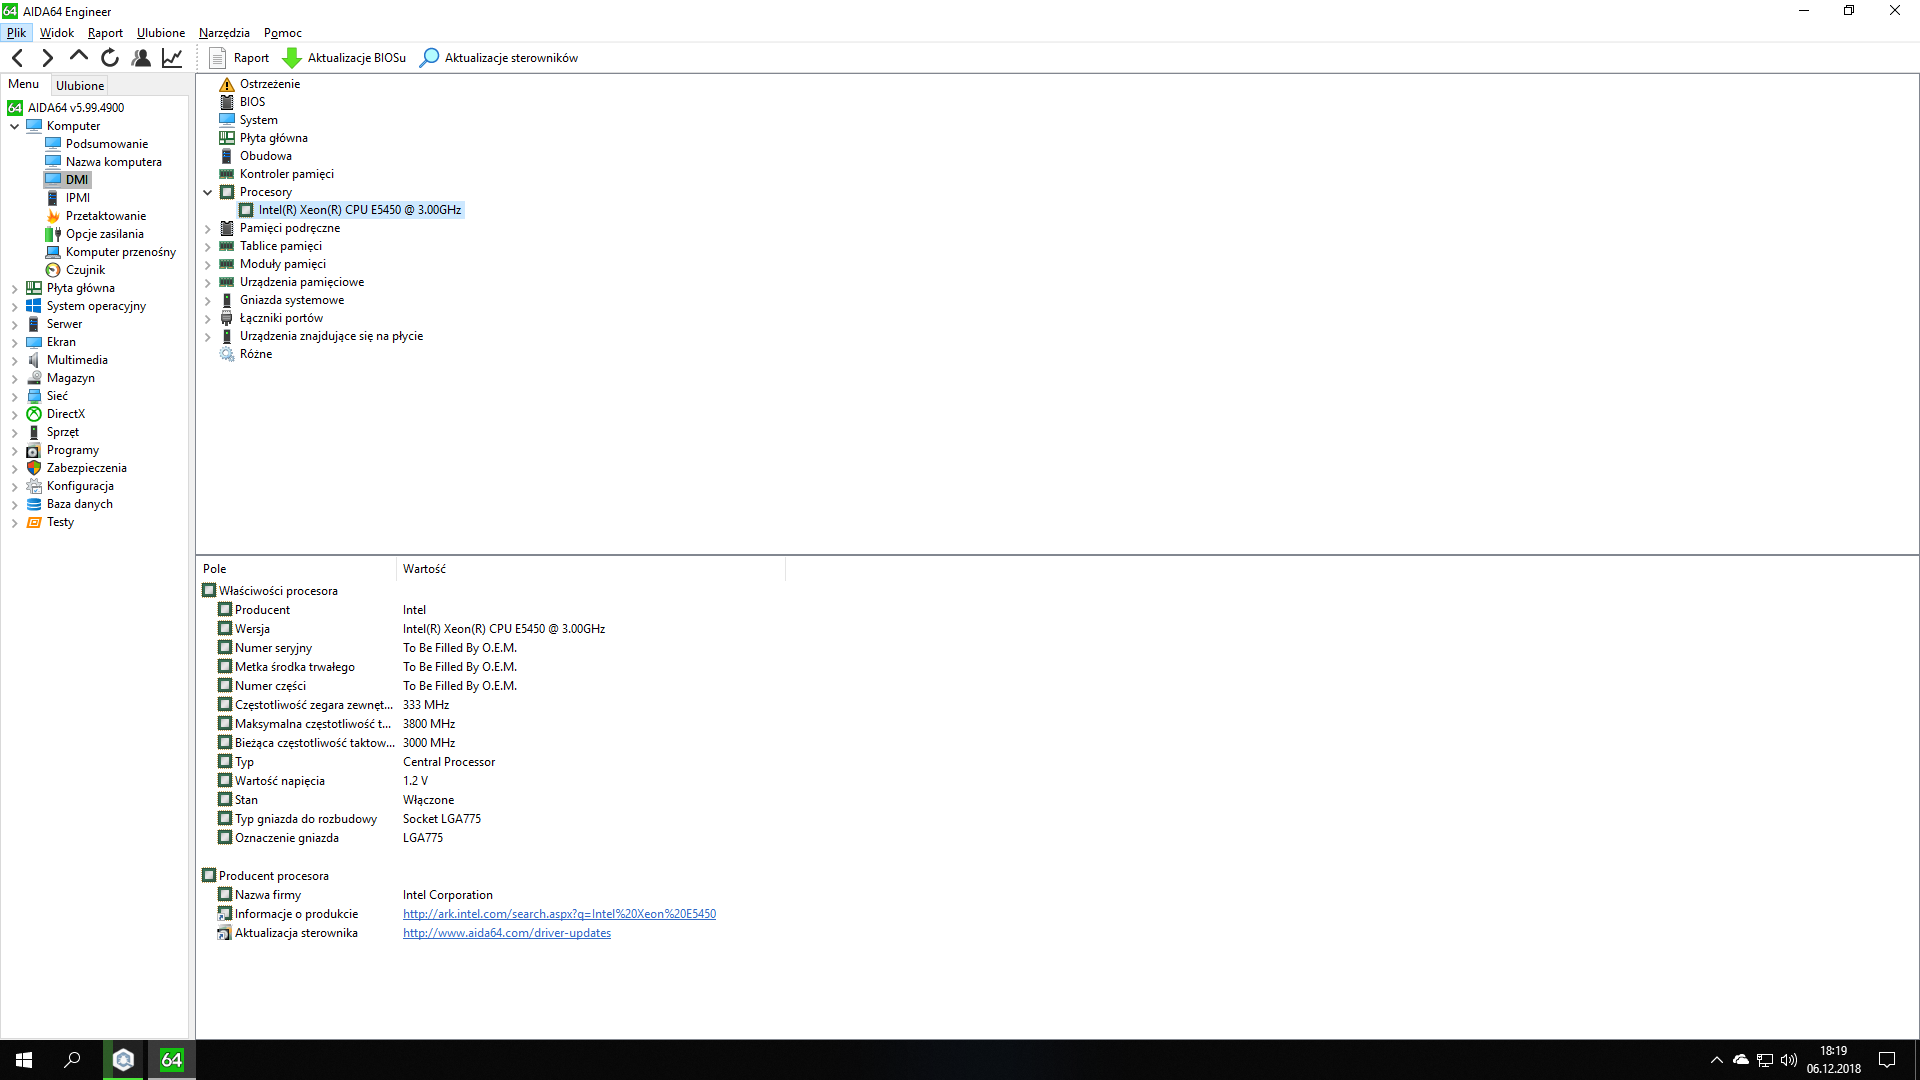The width and height of the screenshot is (1920, 1080).
Task: Open the Windows Start menu
Action: [x=24, y=1060]
